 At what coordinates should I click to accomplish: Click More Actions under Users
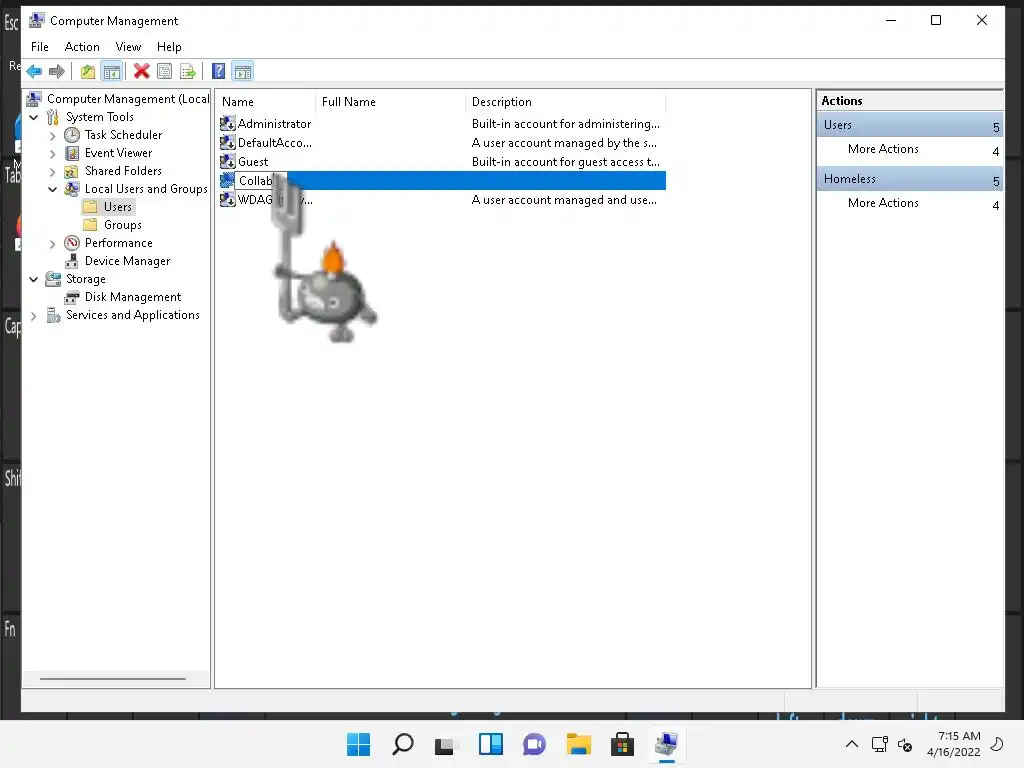pyautogui.click(x=883, y=149)
